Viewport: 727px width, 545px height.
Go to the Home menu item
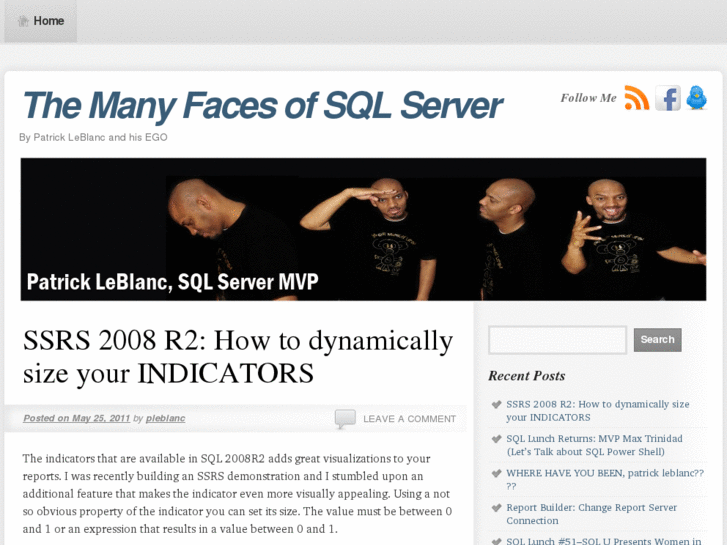coord(41,21)
